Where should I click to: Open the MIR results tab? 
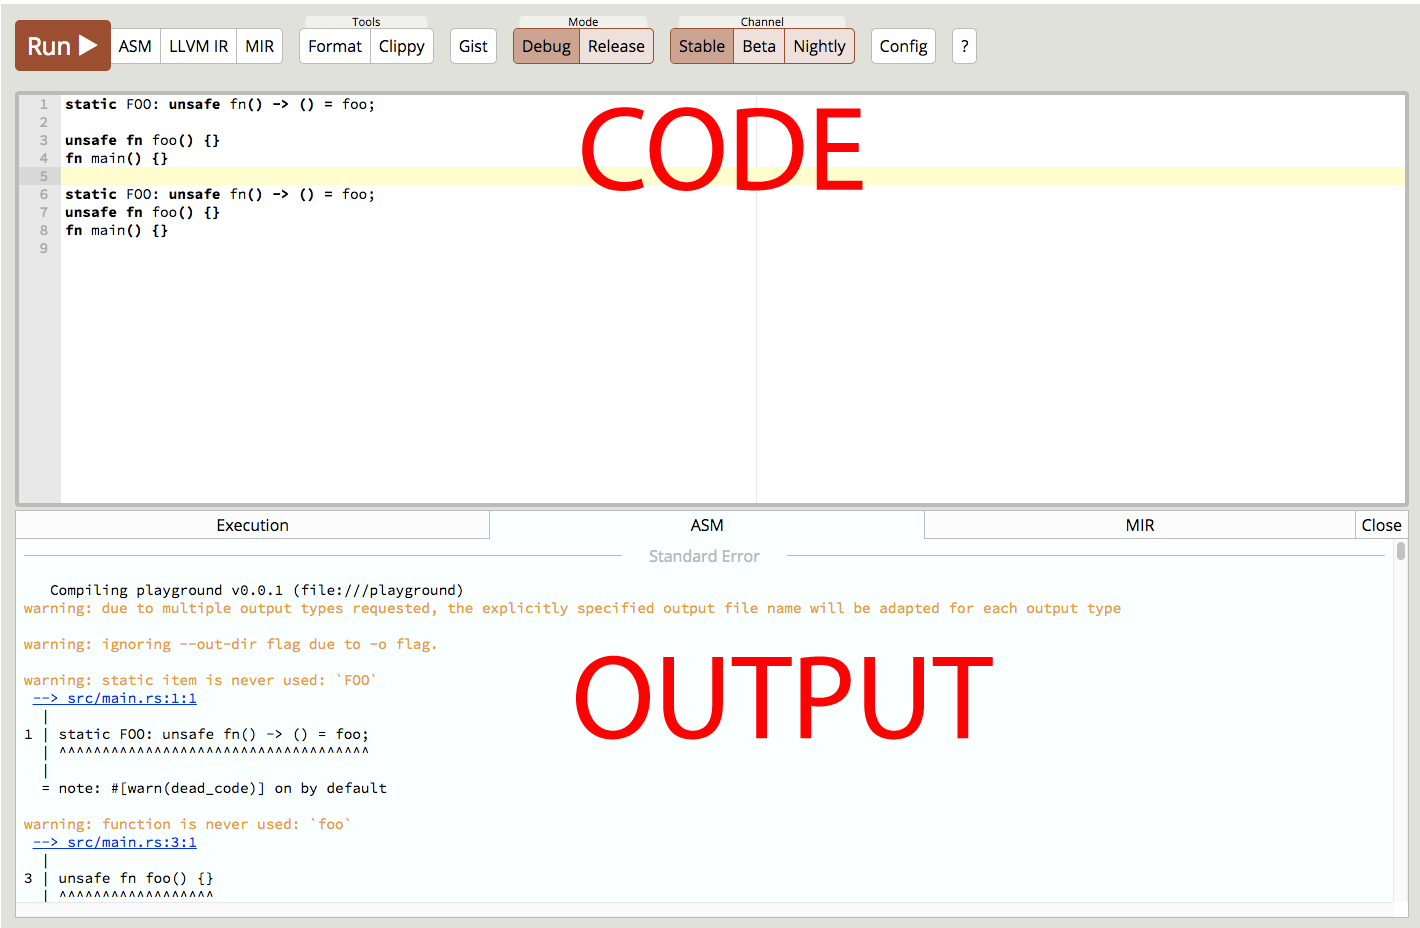pyautogui.click(x=1139, y=524)
